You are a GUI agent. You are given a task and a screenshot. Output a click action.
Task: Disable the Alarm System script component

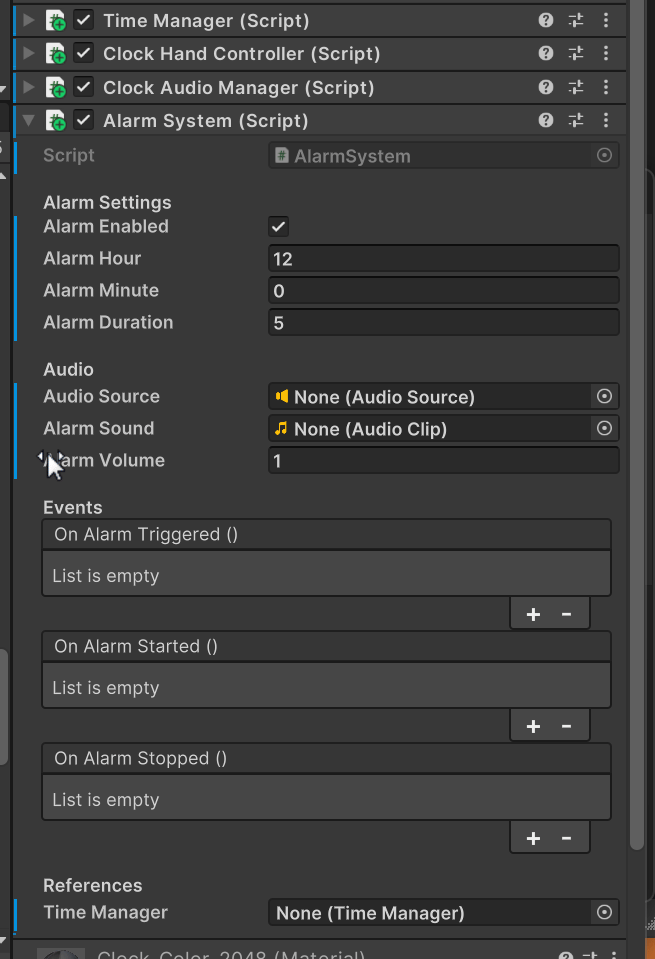point(83,120)
